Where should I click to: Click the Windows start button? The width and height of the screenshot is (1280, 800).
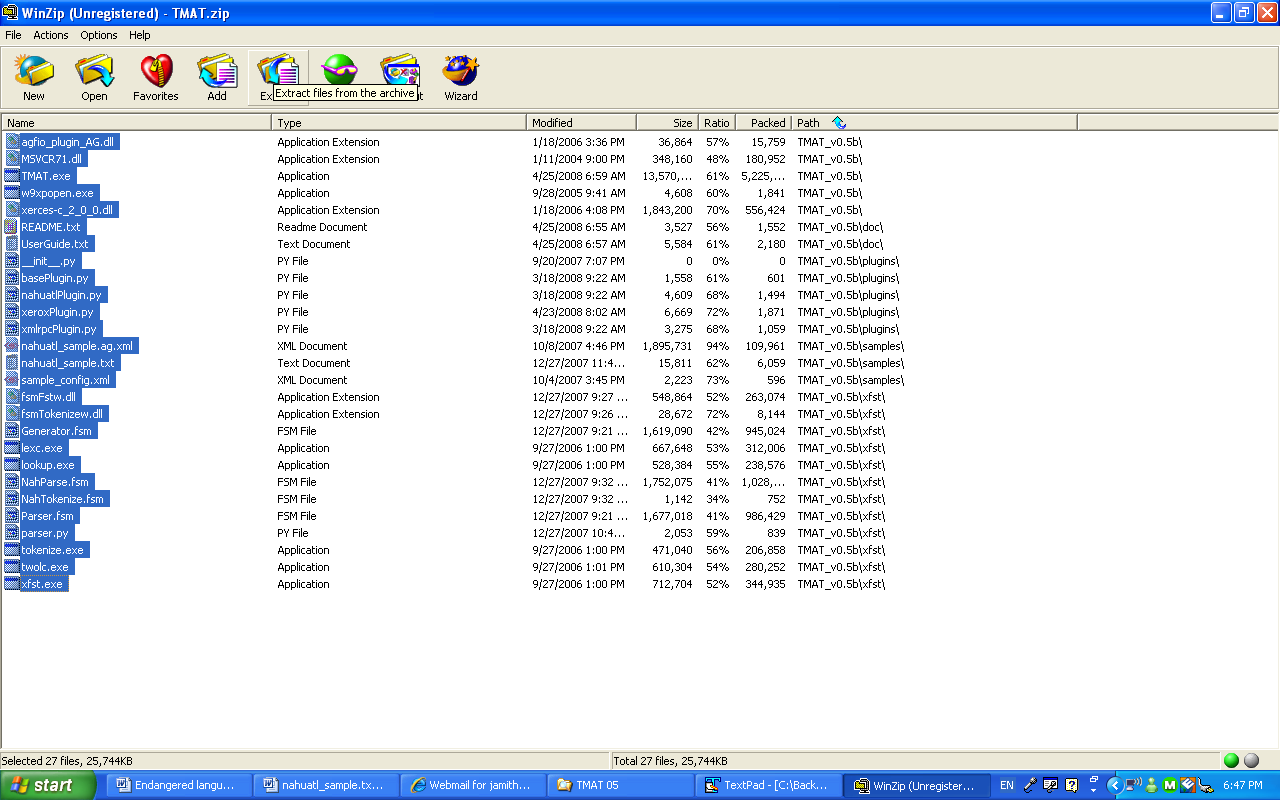[48, 785]
